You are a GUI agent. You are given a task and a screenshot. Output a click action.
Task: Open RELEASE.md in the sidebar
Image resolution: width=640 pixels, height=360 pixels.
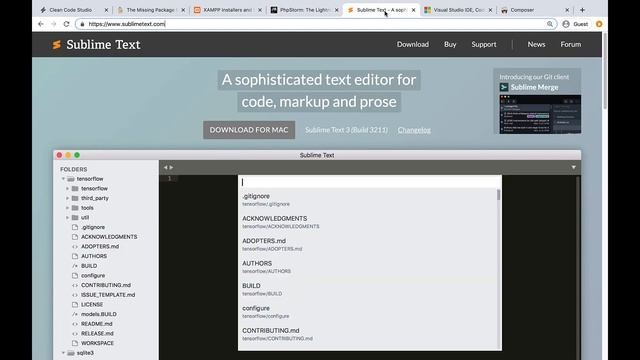[x=97, y=333]
